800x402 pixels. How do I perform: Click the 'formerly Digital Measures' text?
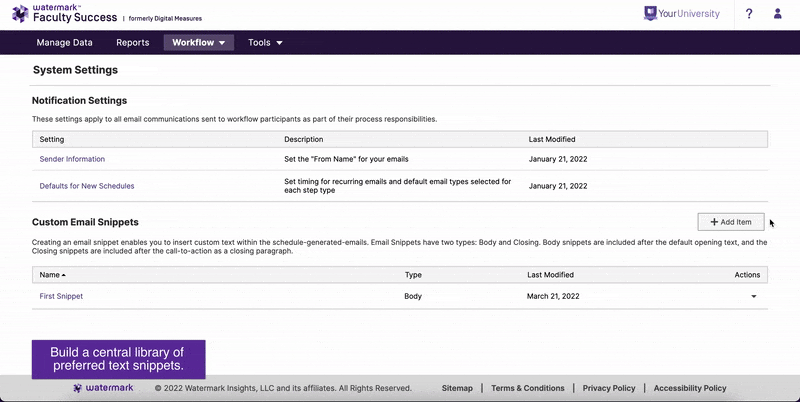165,18
